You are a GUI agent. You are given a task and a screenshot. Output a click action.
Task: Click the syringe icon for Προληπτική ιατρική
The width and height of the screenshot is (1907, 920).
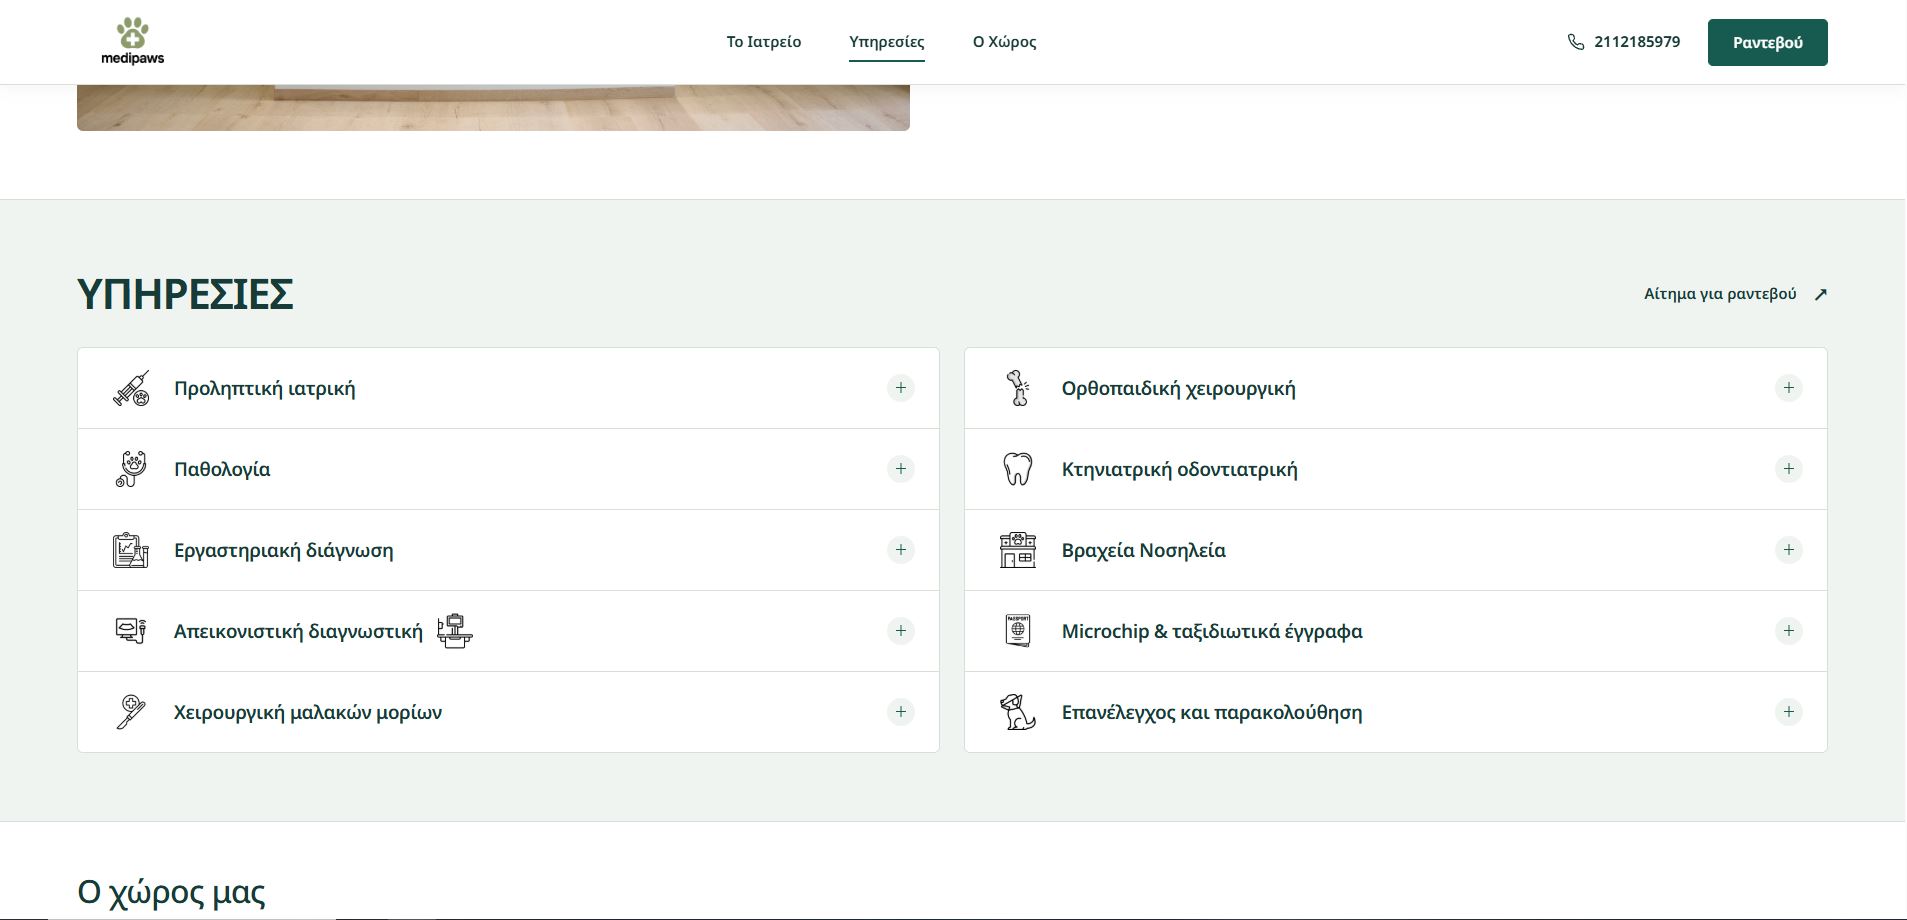click(131, 388)
